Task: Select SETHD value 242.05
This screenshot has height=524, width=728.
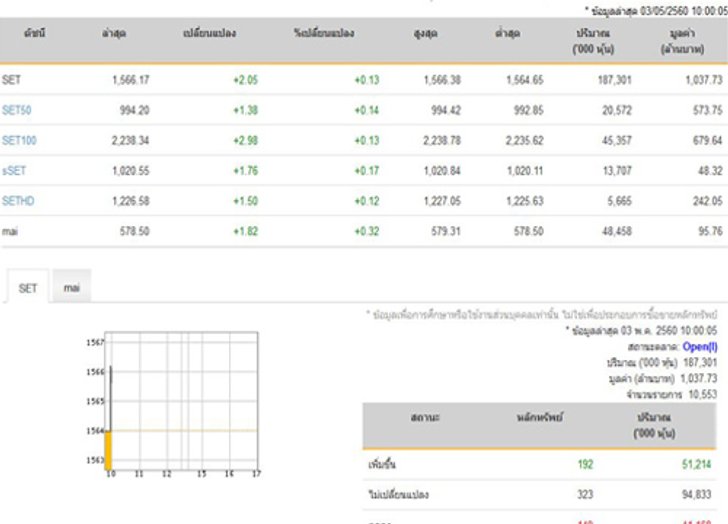Action: click(708, 201)
